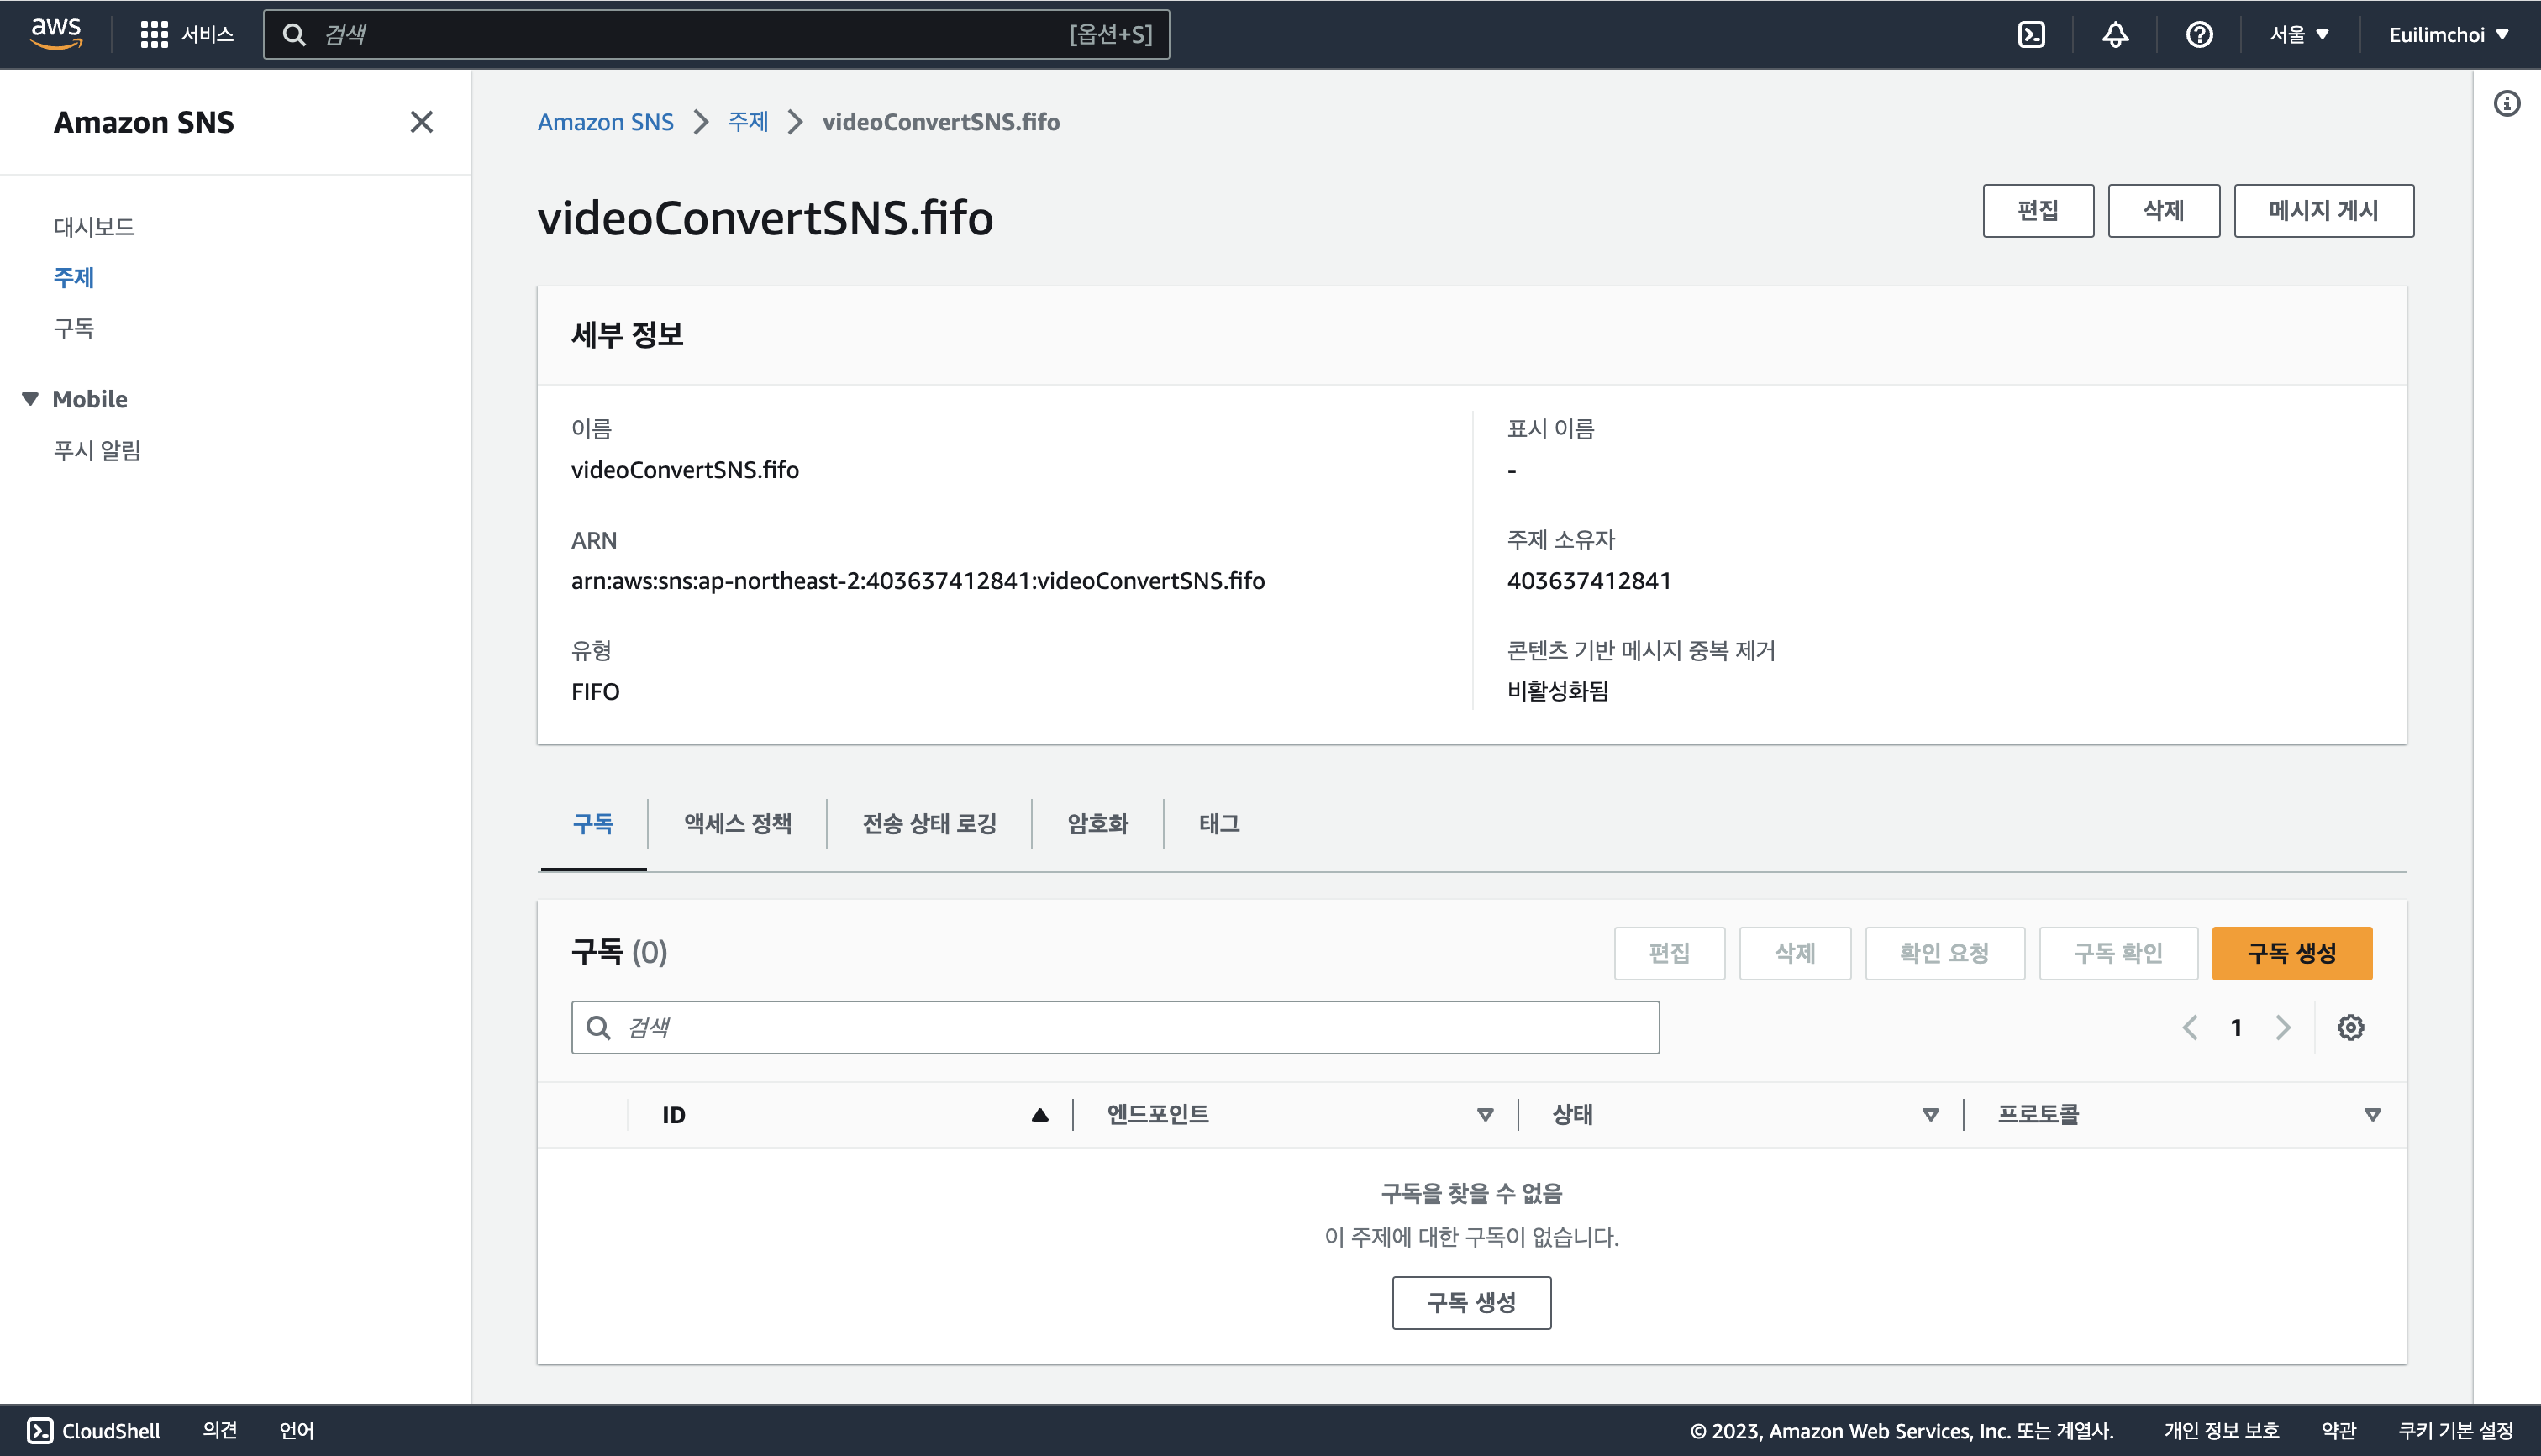Go to previous page of subscriptions

click(2190, 1027)
